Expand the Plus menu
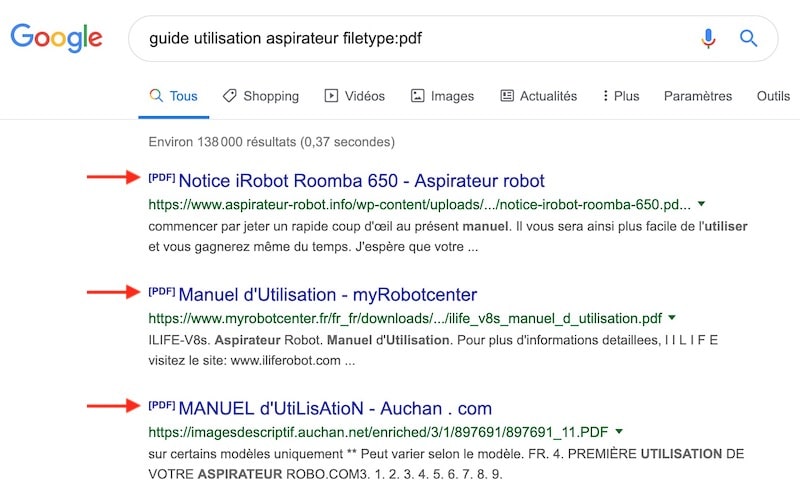This screenshot has width=800, height=495. tap(620, 96)
